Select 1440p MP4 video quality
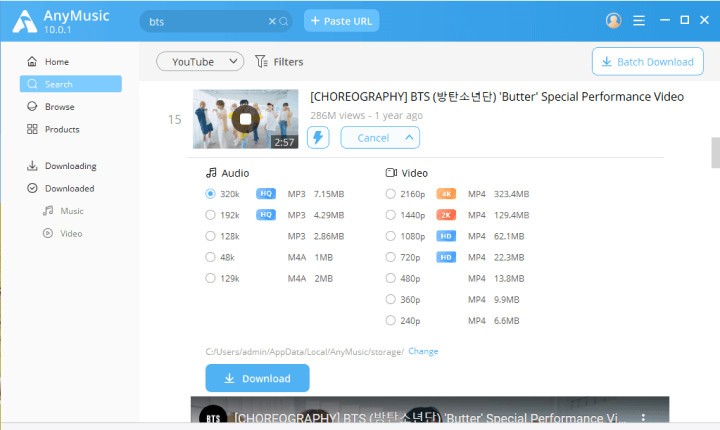 click(x=390, y=215)
